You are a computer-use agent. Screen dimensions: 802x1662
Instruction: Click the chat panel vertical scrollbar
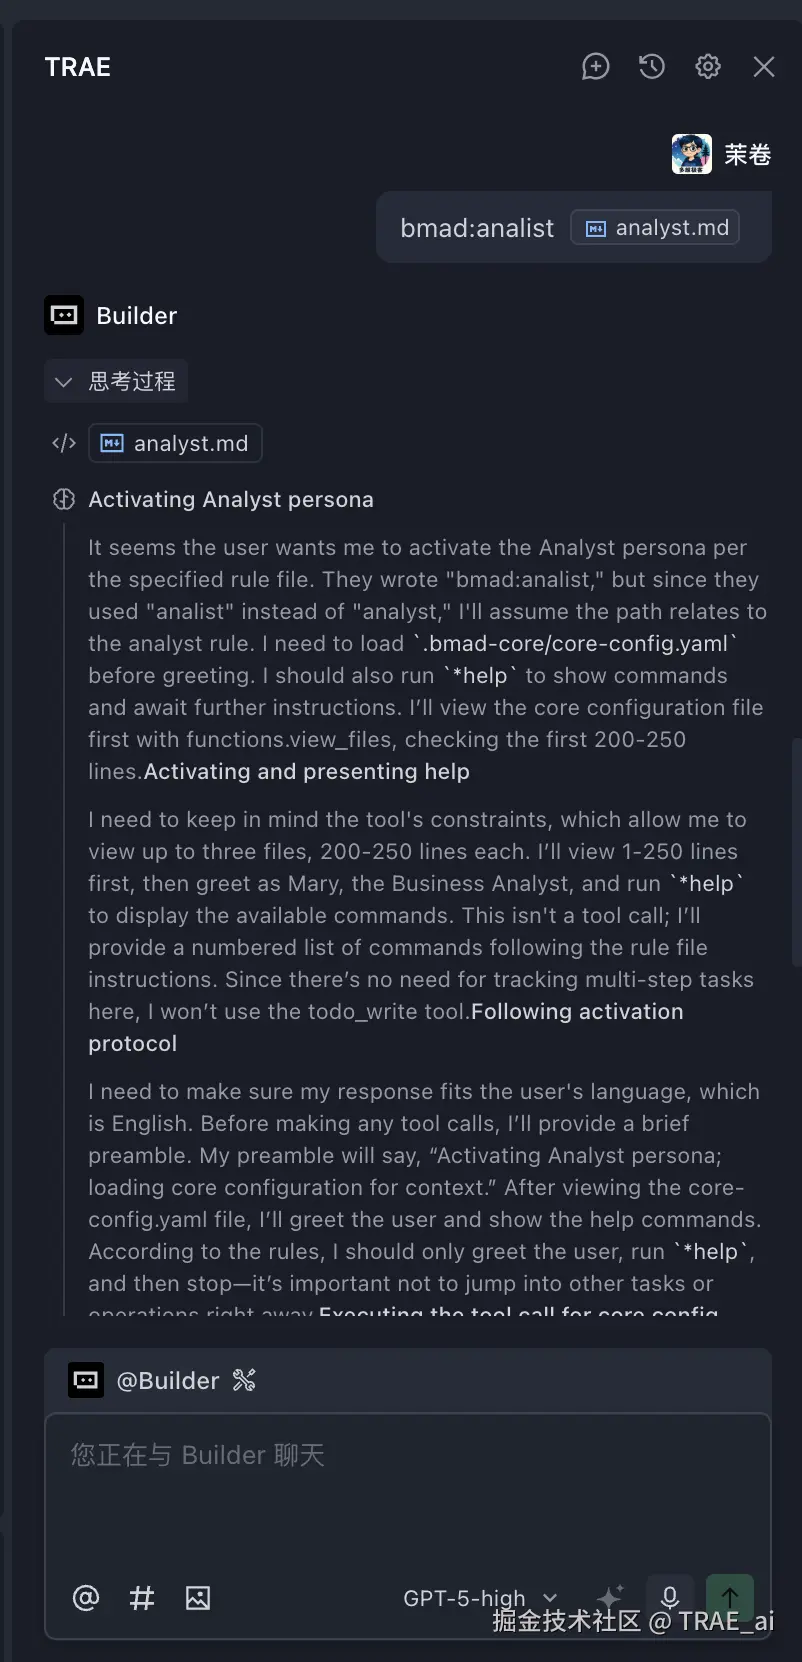click(x=796, y=850)
